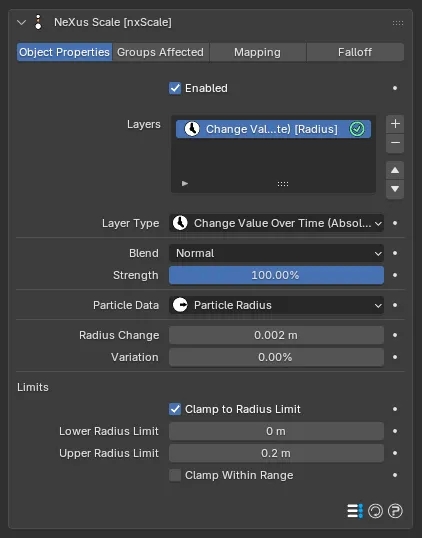This screenshot has height=538, width=422.
Task: Animate the Upper Radius Limit dot
Action: [x=395, y=453]
